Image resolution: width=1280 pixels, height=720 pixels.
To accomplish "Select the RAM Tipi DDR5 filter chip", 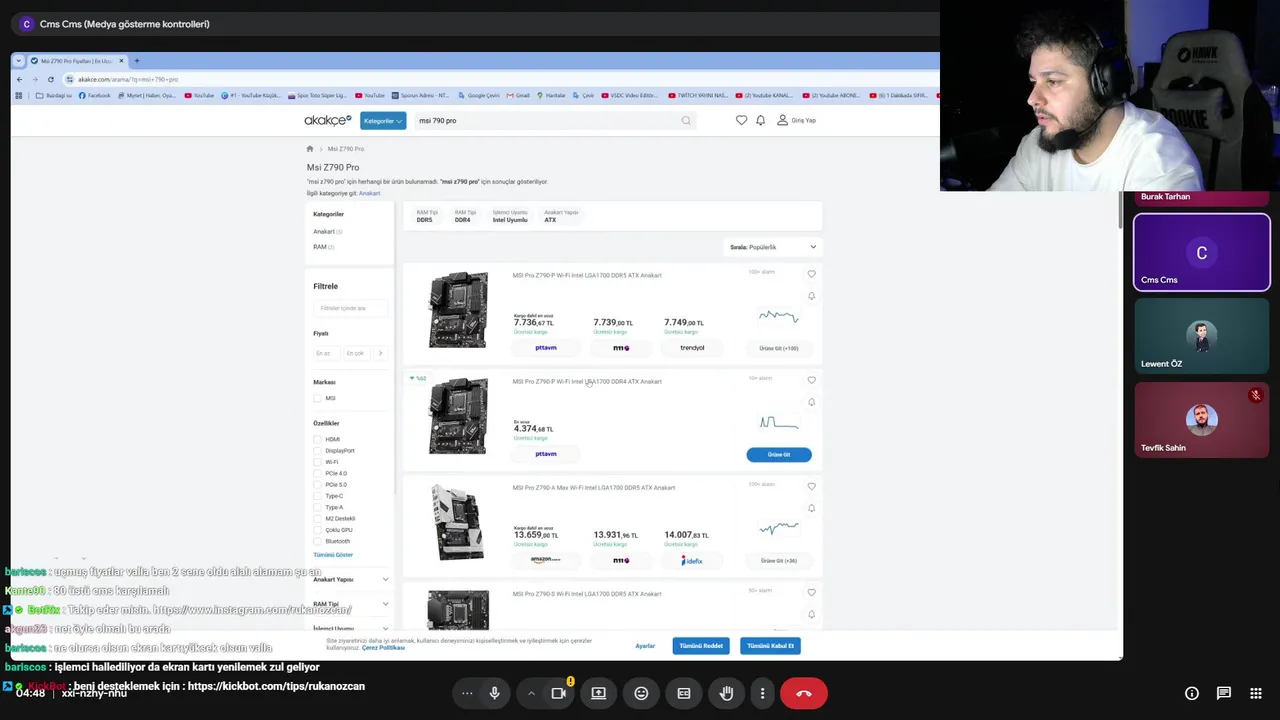I will 427,216.
